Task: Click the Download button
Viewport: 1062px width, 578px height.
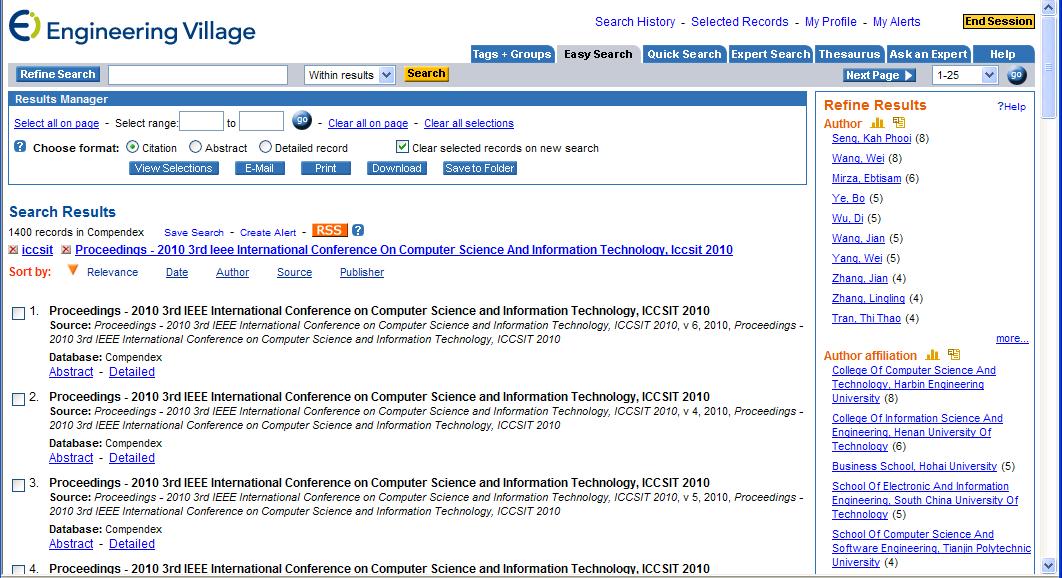Action: (x=397, y=168)
